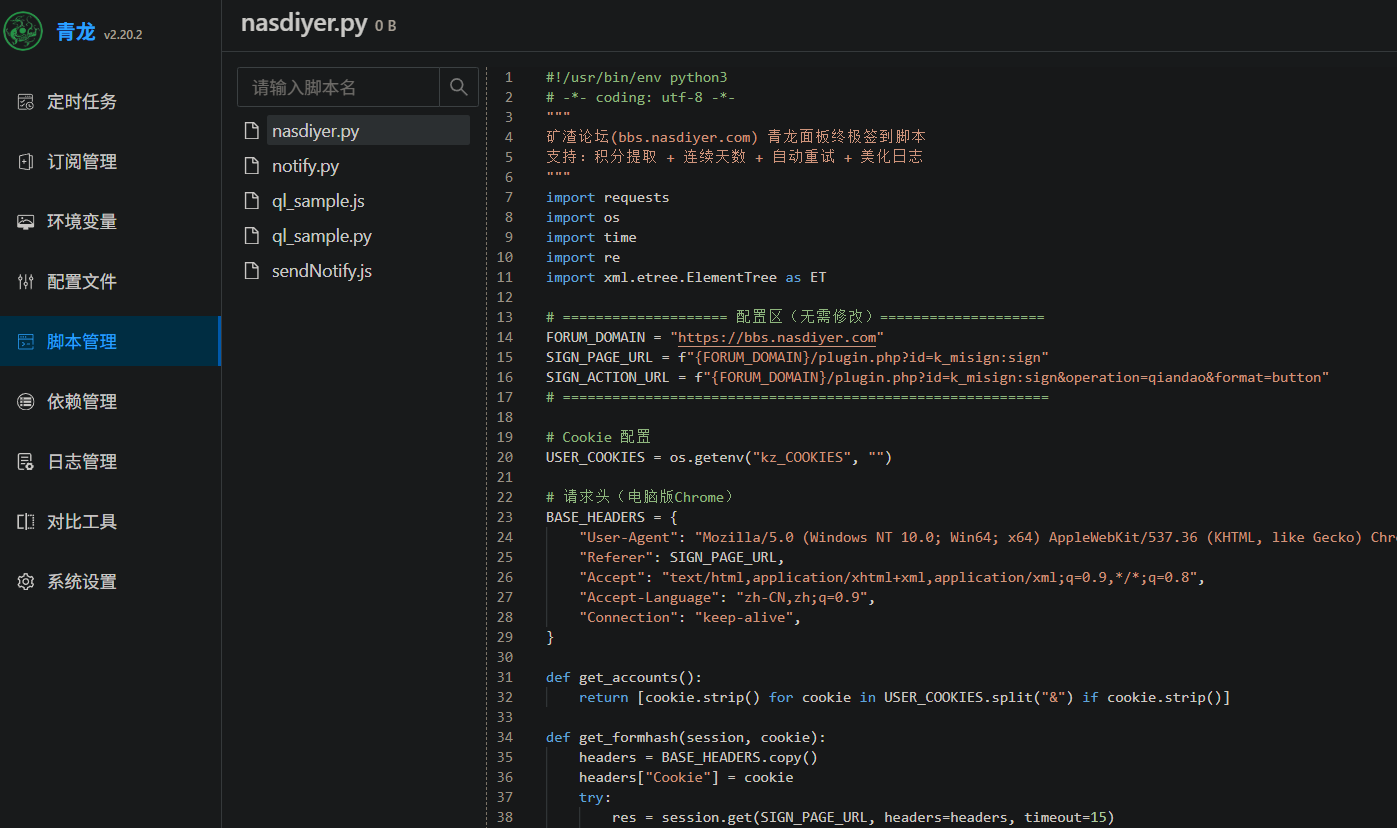
Task: Click the 配置文件 config sliders icon
Action: click(26, 282)
